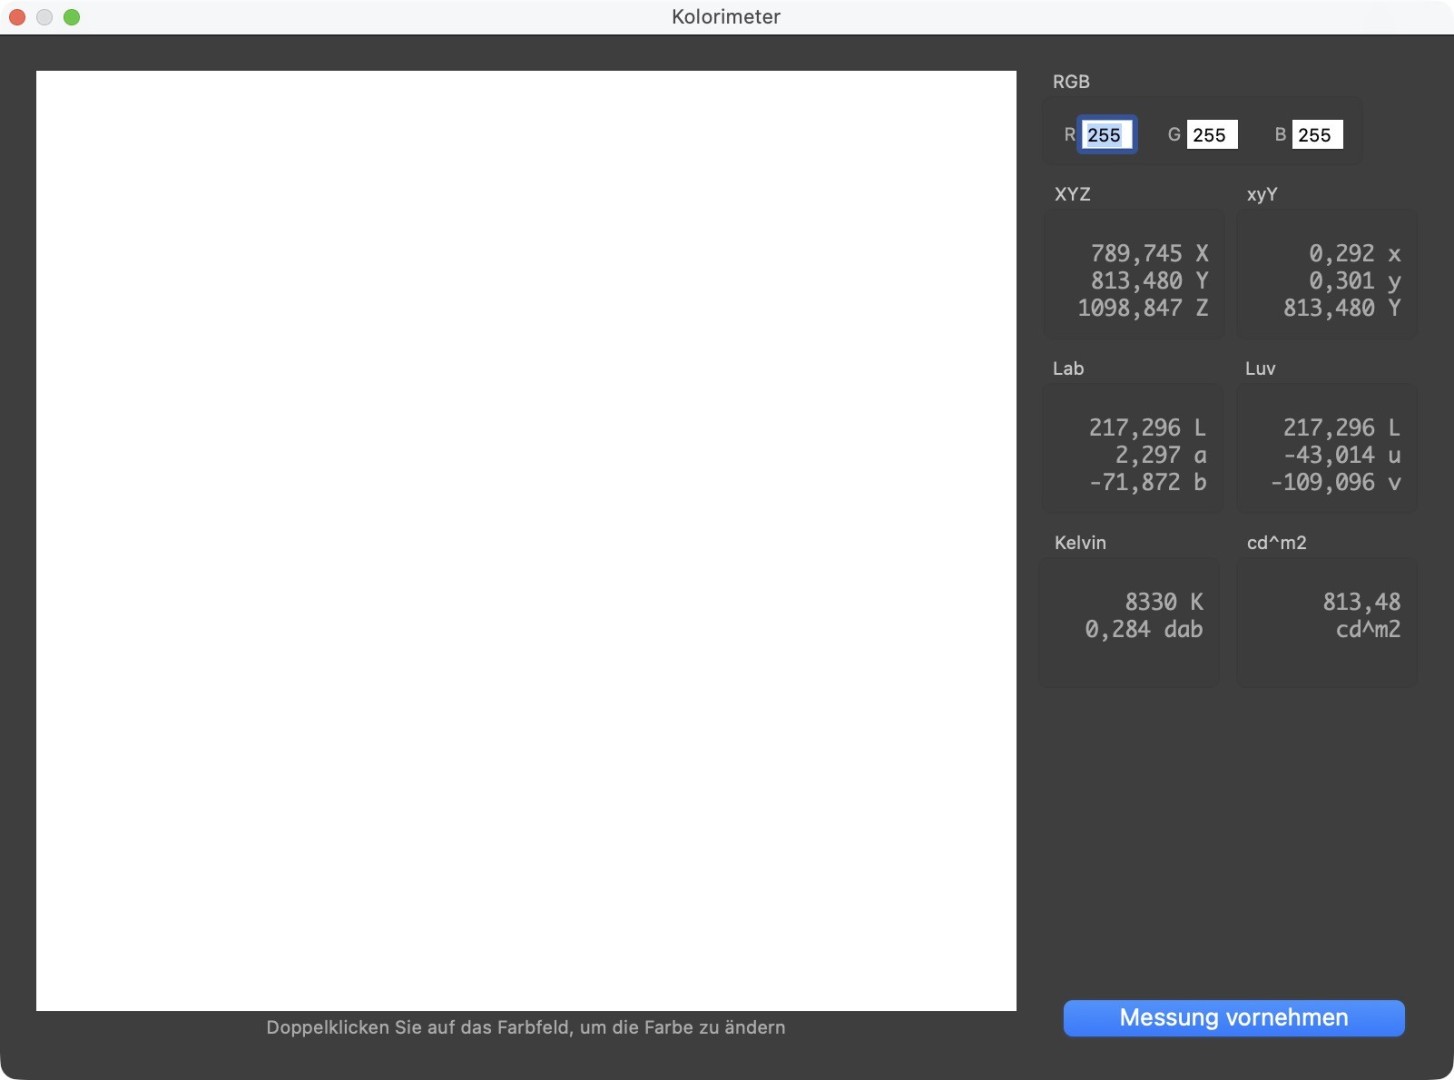1454x1080 pixels.
Task: Click the xyY panel heading
Action: coord(1262,195)
